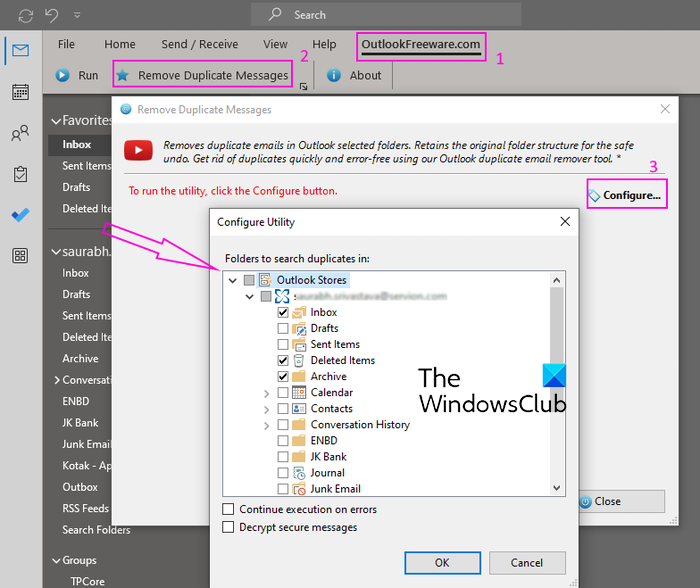Collapse the Favorites folder group
The height and width of the screenshot is (588, 700).
[x=56, y=121]
